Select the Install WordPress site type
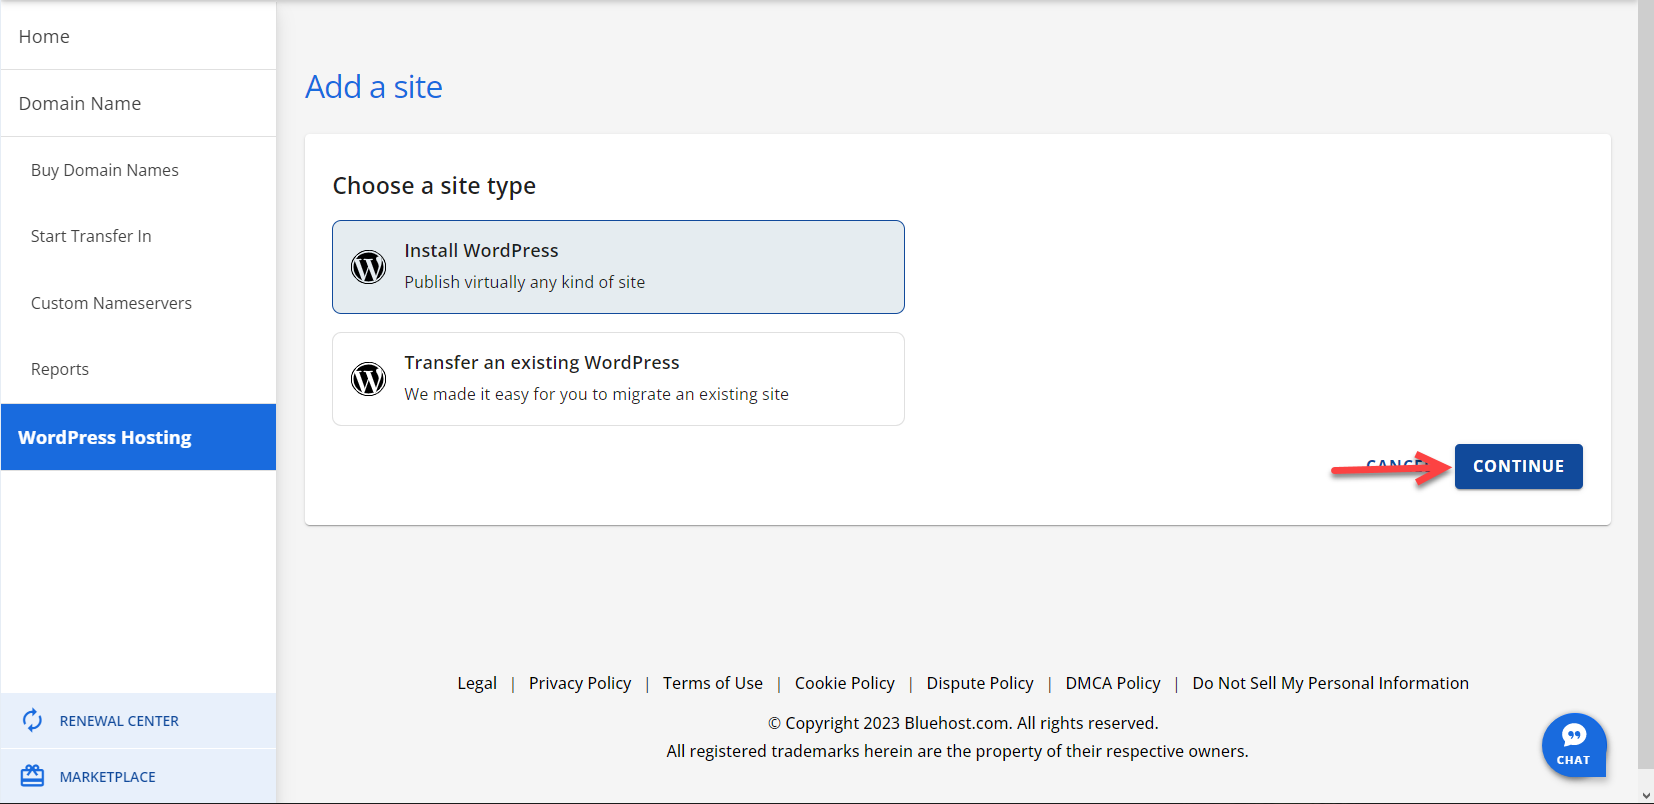 618,267
